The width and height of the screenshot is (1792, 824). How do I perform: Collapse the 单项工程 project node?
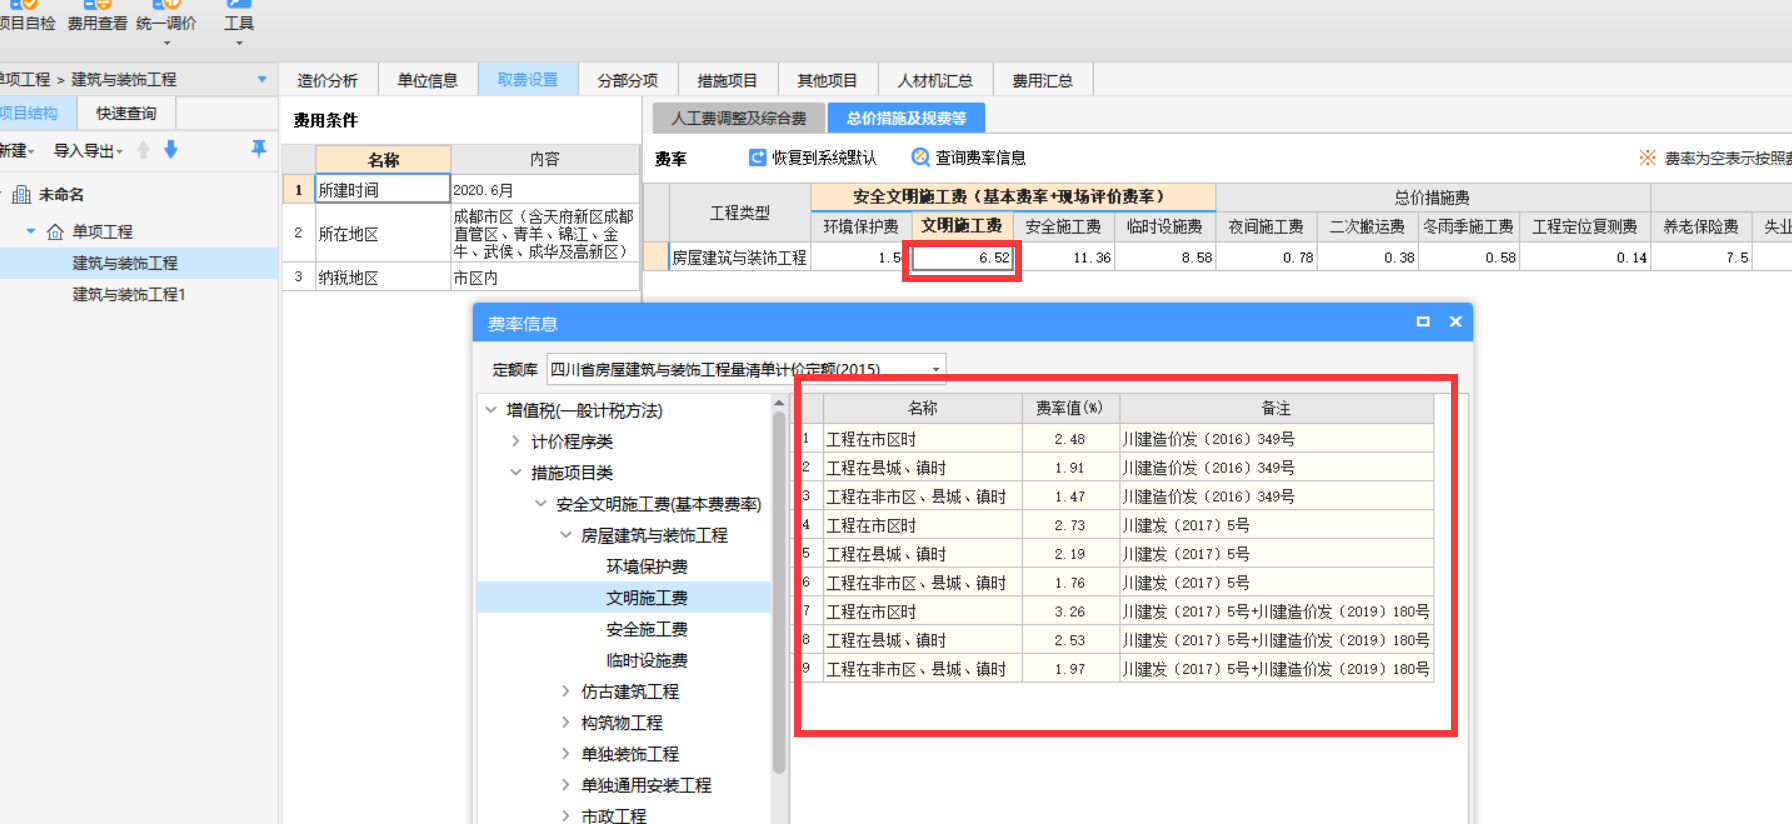(x=31, y=231)
